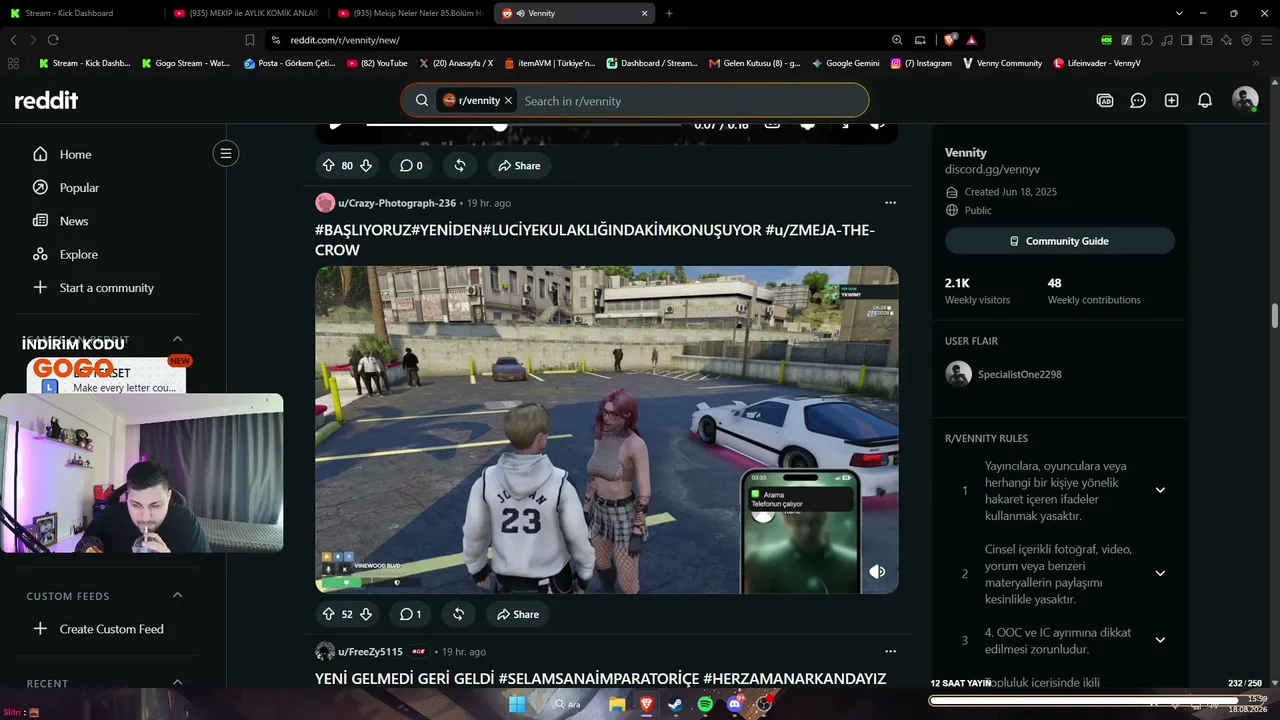Image resolution: width=1280 pixels, height=720 pixels.
Task: Switch to the Mekip Neler Neler YouTube tab
Action: coord(411,13)
